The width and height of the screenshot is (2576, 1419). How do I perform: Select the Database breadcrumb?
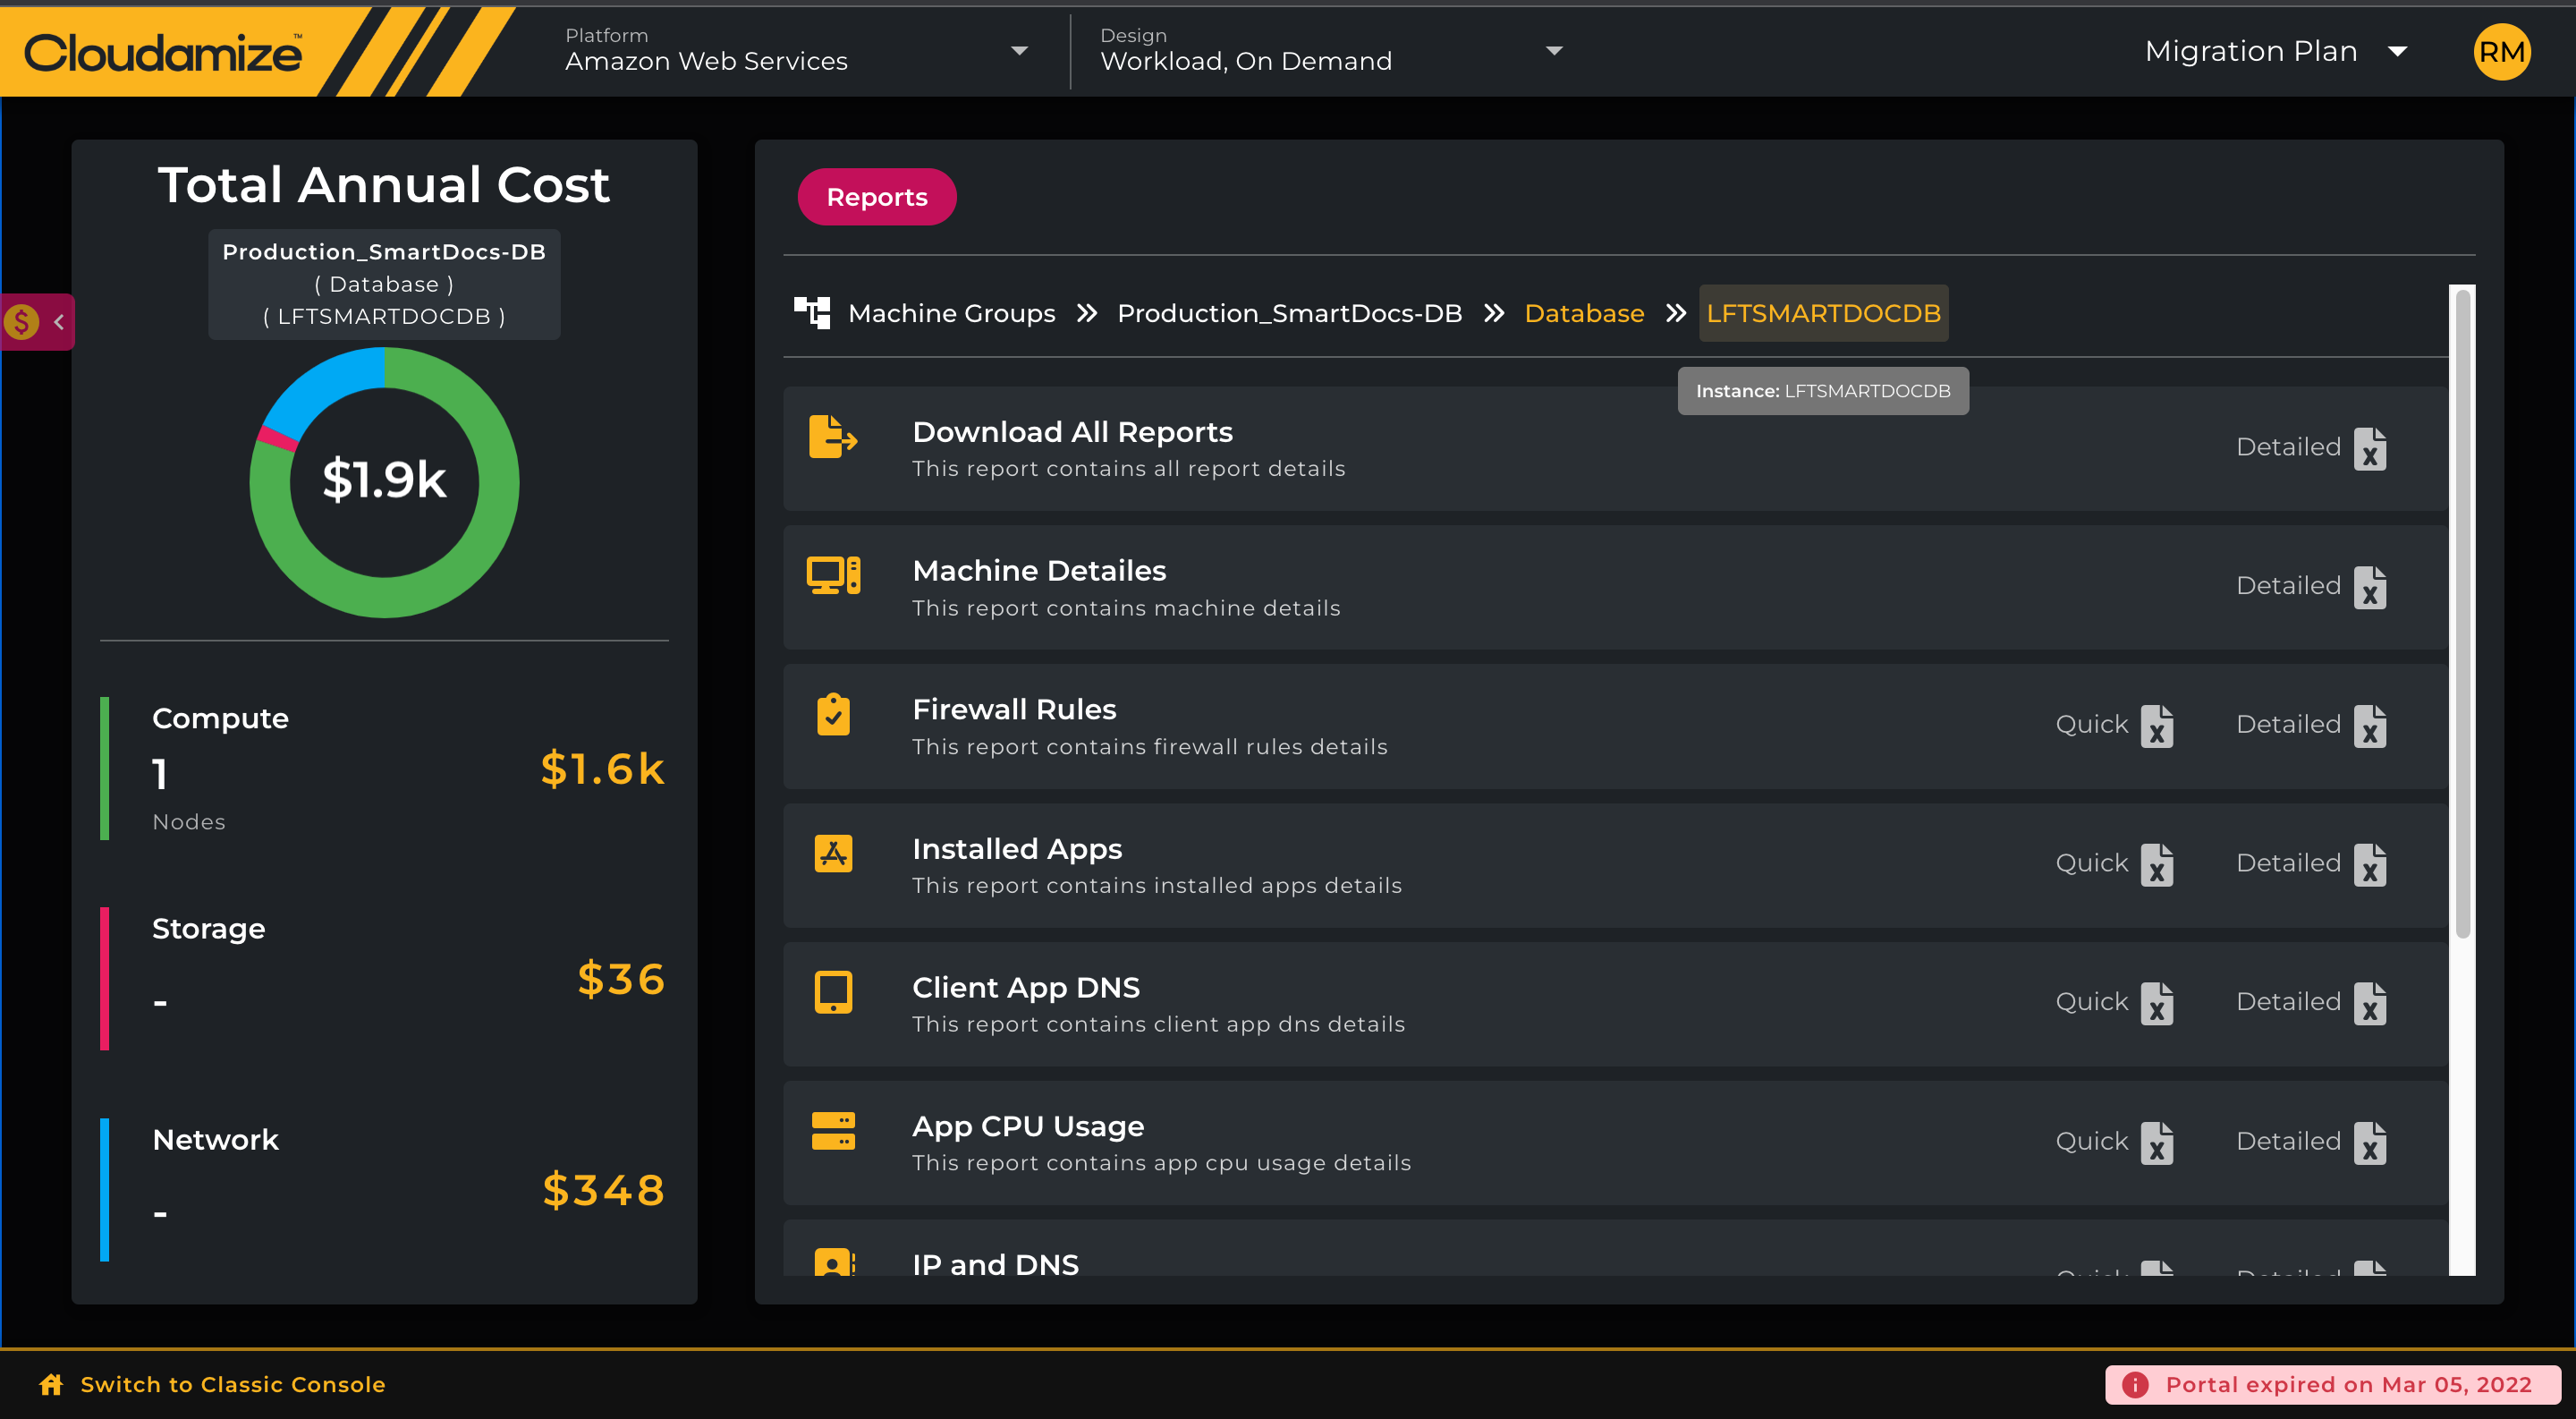point(1584,313)
